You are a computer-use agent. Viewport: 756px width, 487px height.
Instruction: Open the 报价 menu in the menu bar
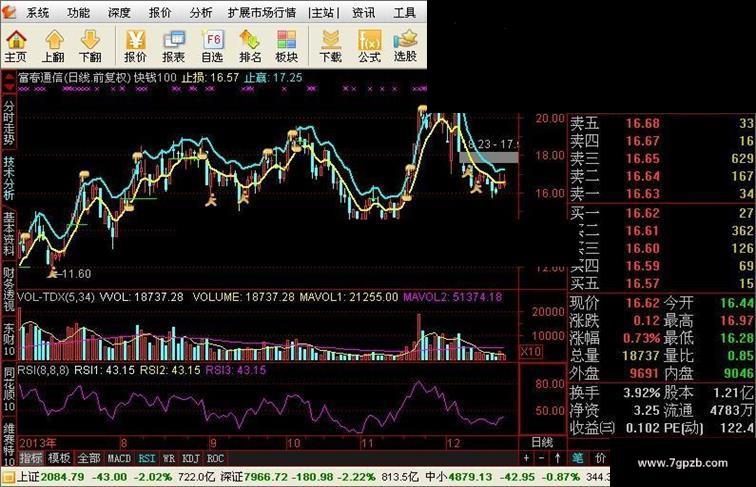tap(160, 13)
